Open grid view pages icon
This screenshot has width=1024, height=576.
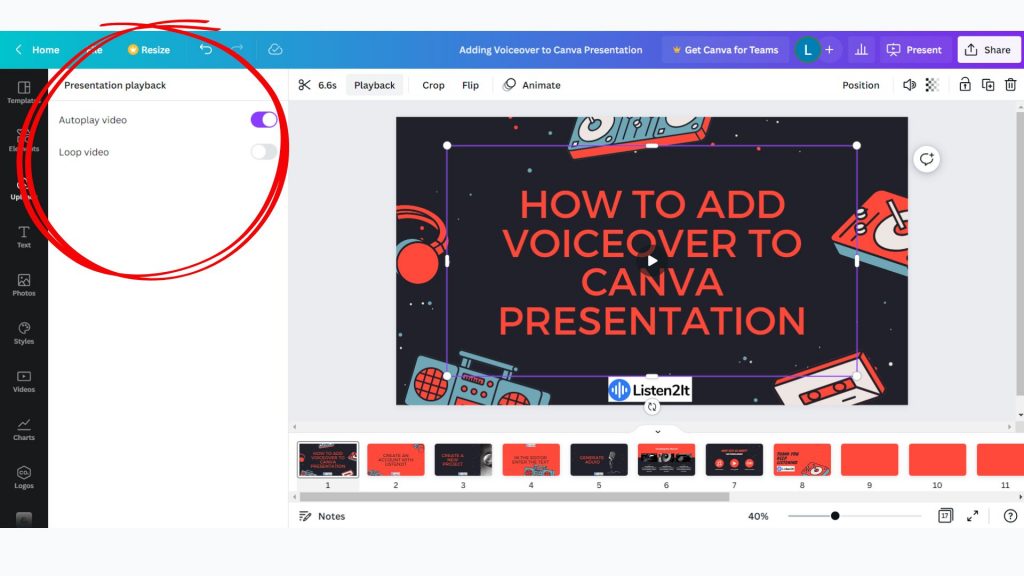pos(945,516)
